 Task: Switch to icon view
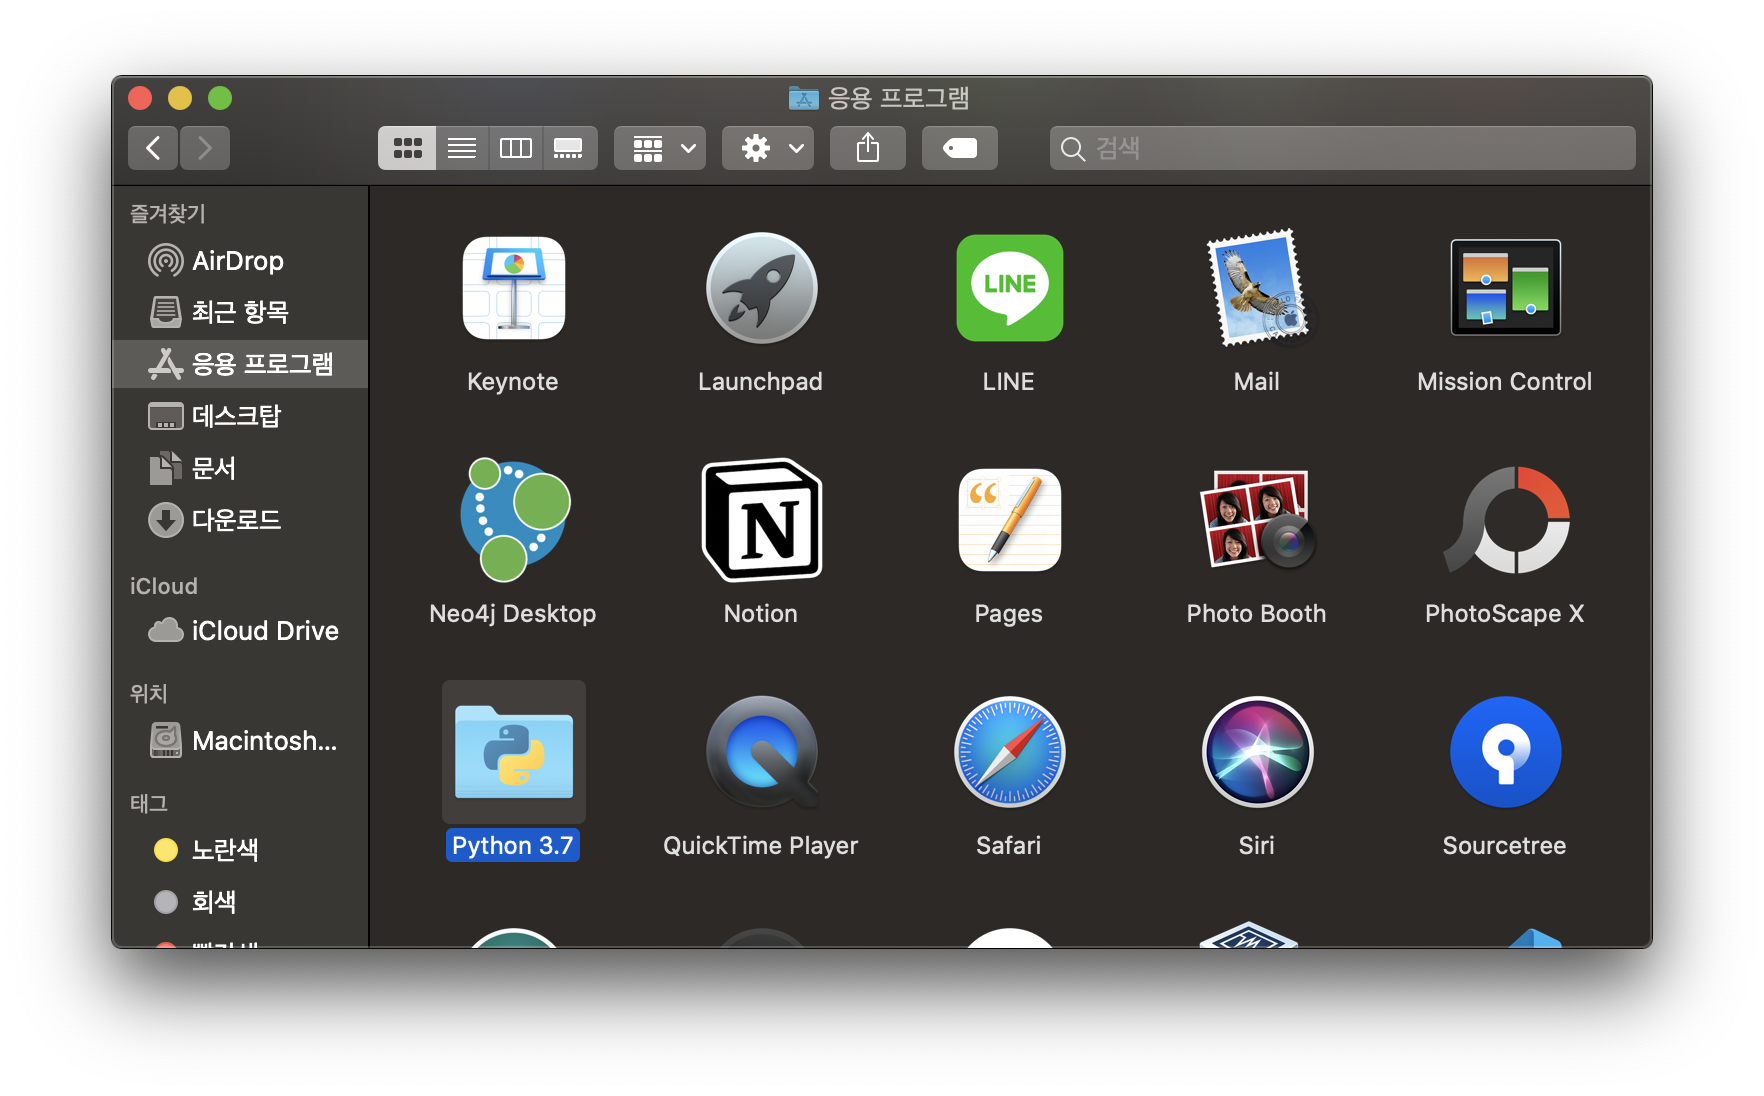[407, 148]
